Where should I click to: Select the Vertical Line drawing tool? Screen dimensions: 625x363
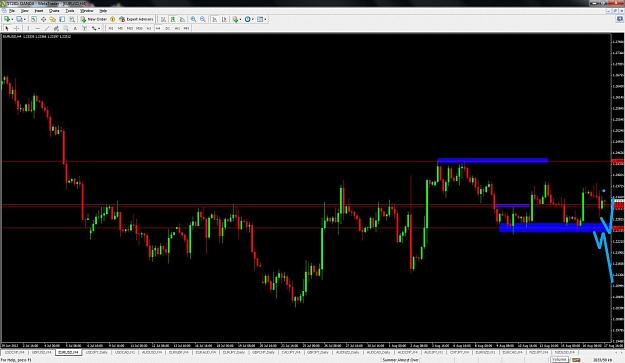coord(28,28)
